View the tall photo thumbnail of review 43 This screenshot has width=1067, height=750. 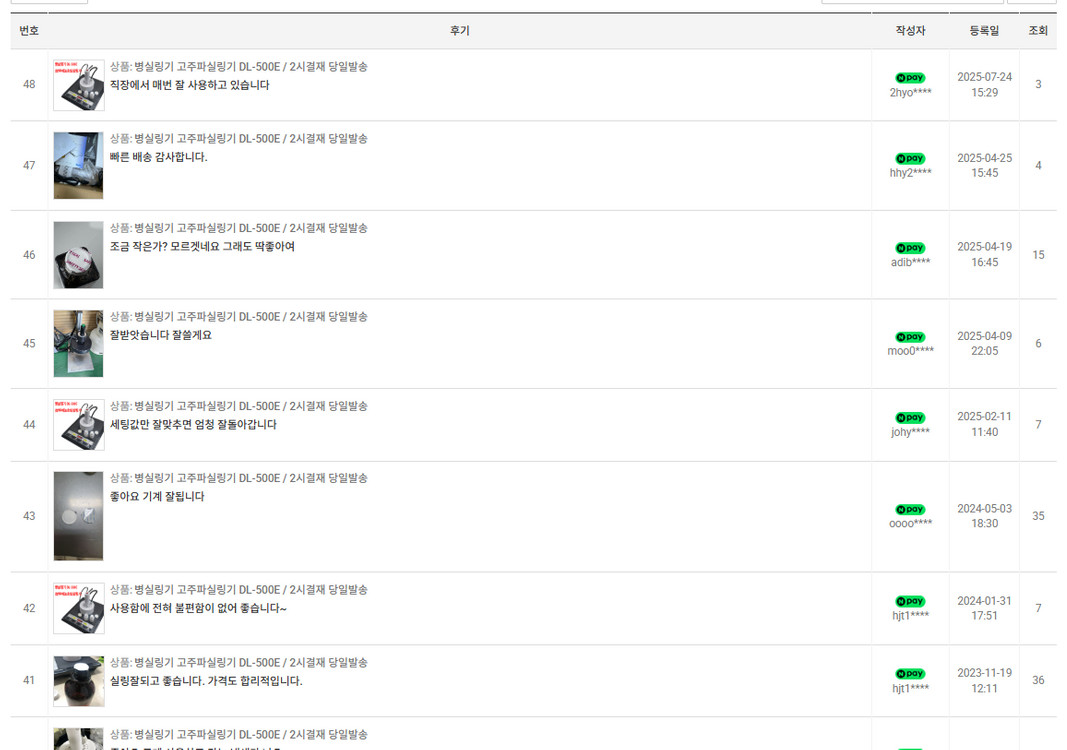tap(78, 516)
